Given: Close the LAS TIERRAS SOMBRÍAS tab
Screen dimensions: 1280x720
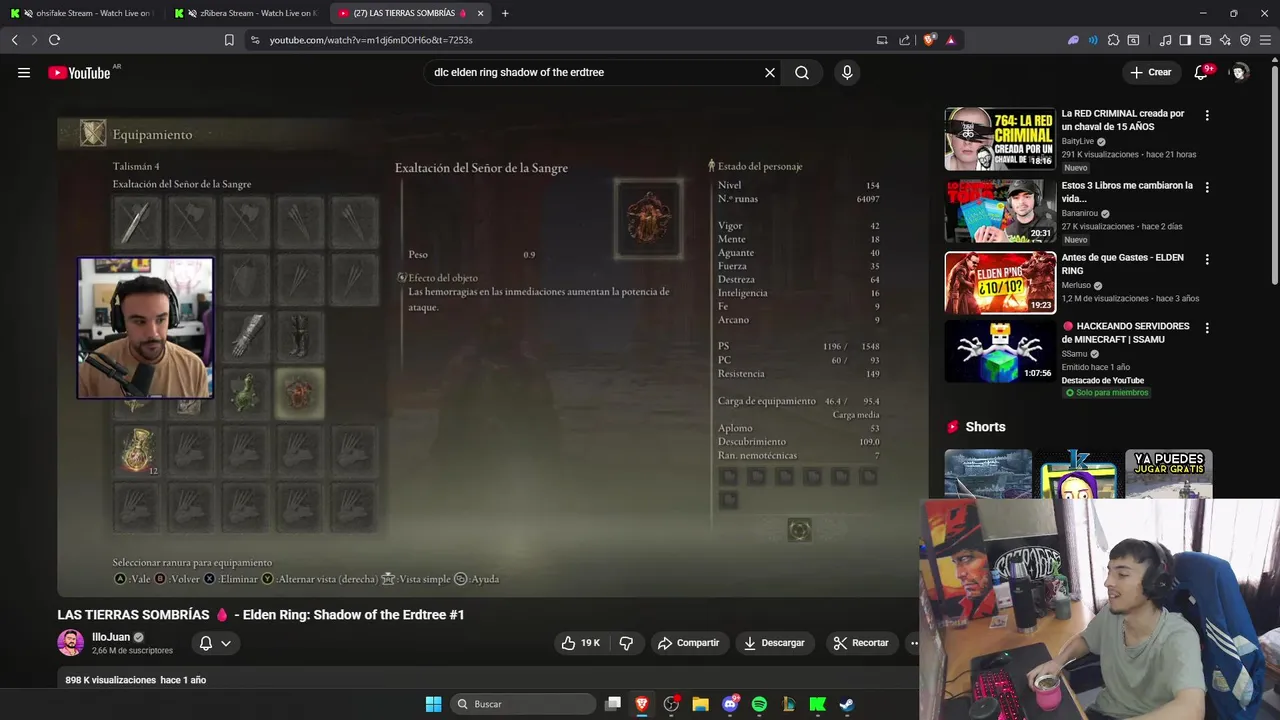Looking at the screenshot, I should [x=481, y=13].
